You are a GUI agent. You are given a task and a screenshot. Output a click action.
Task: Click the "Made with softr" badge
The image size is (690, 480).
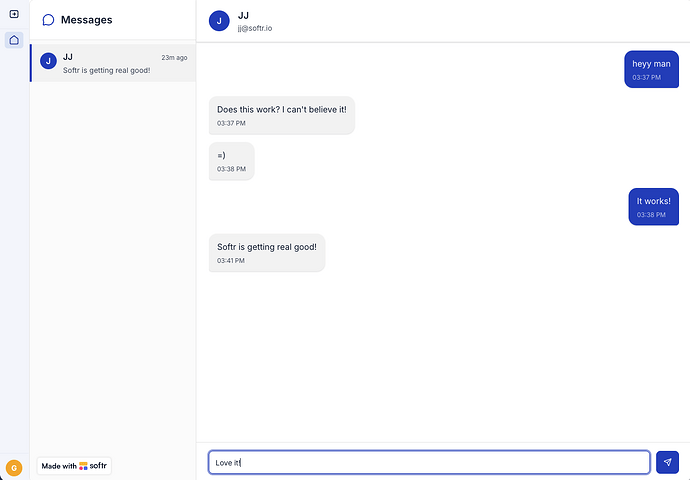[x=74, y=466]
